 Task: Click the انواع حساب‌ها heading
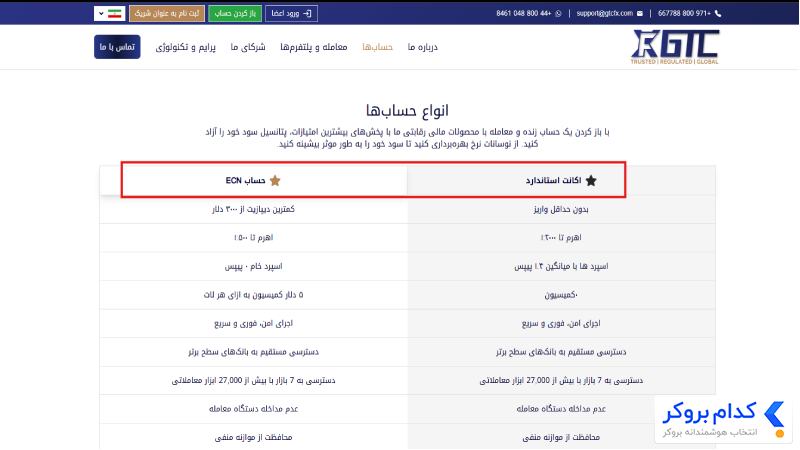click(407, 110)
